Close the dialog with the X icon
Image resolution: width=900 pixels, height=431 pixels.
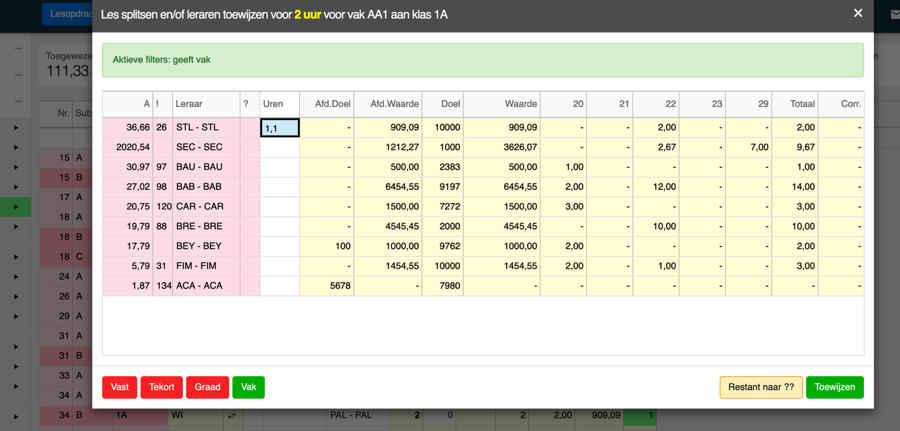[x=857, y=13]
